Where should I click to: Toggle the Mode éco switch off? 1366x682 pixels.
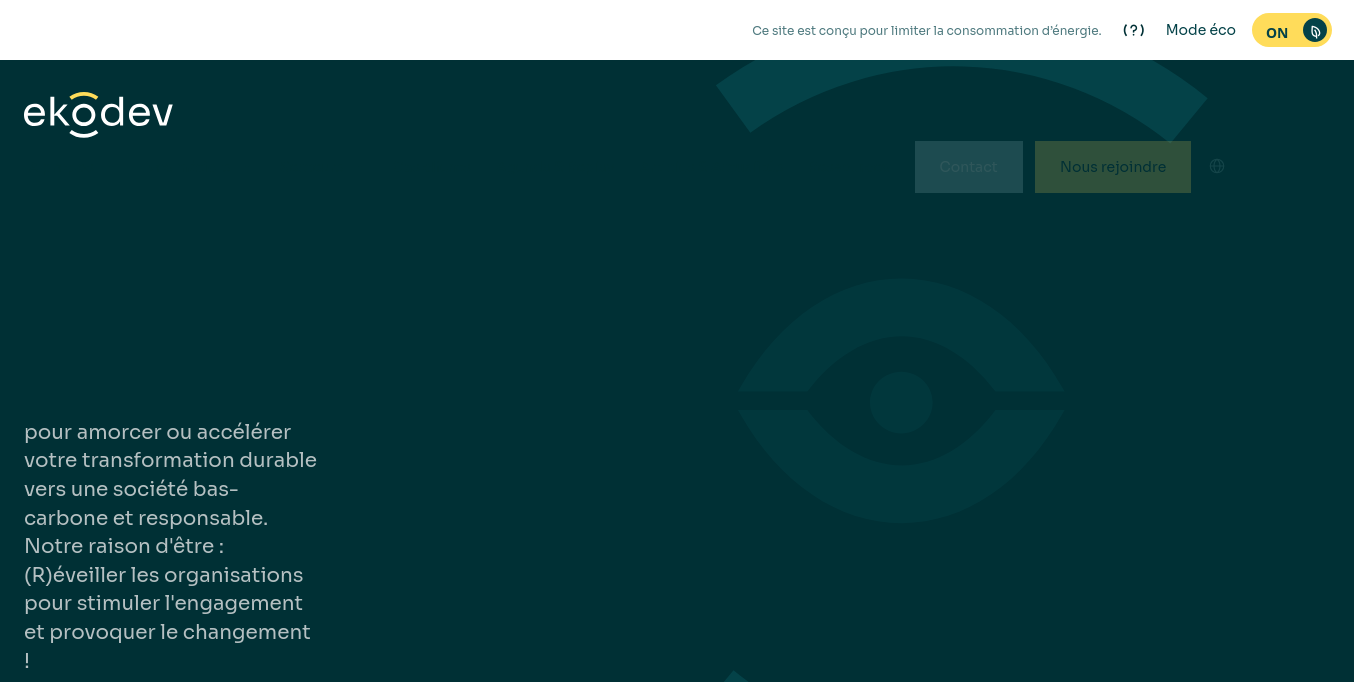[x=1291, y=31]
